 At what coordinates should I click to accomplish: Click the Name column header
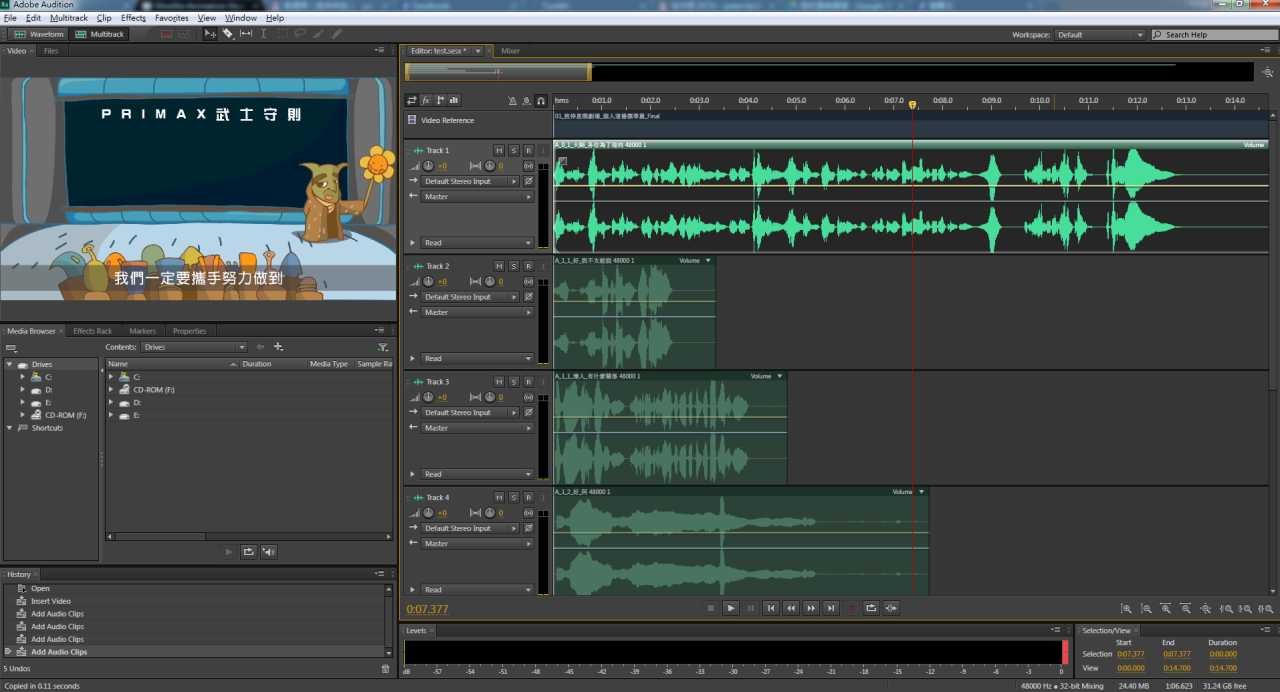point(173,364)
